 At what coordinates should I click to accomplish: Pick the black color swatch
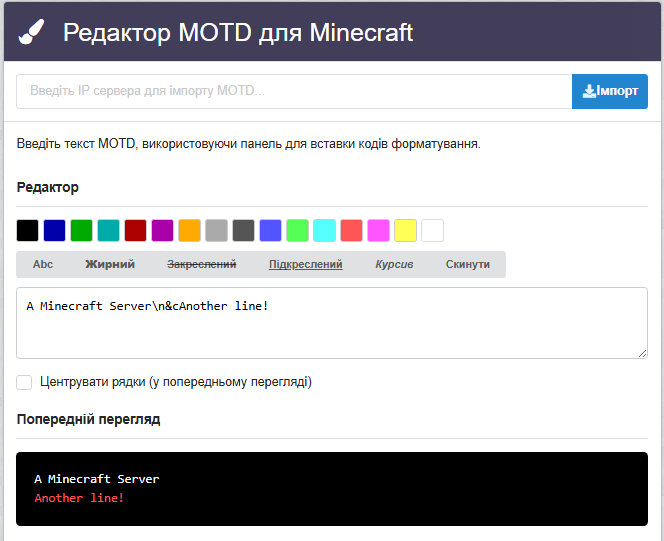tap(28, 231)
